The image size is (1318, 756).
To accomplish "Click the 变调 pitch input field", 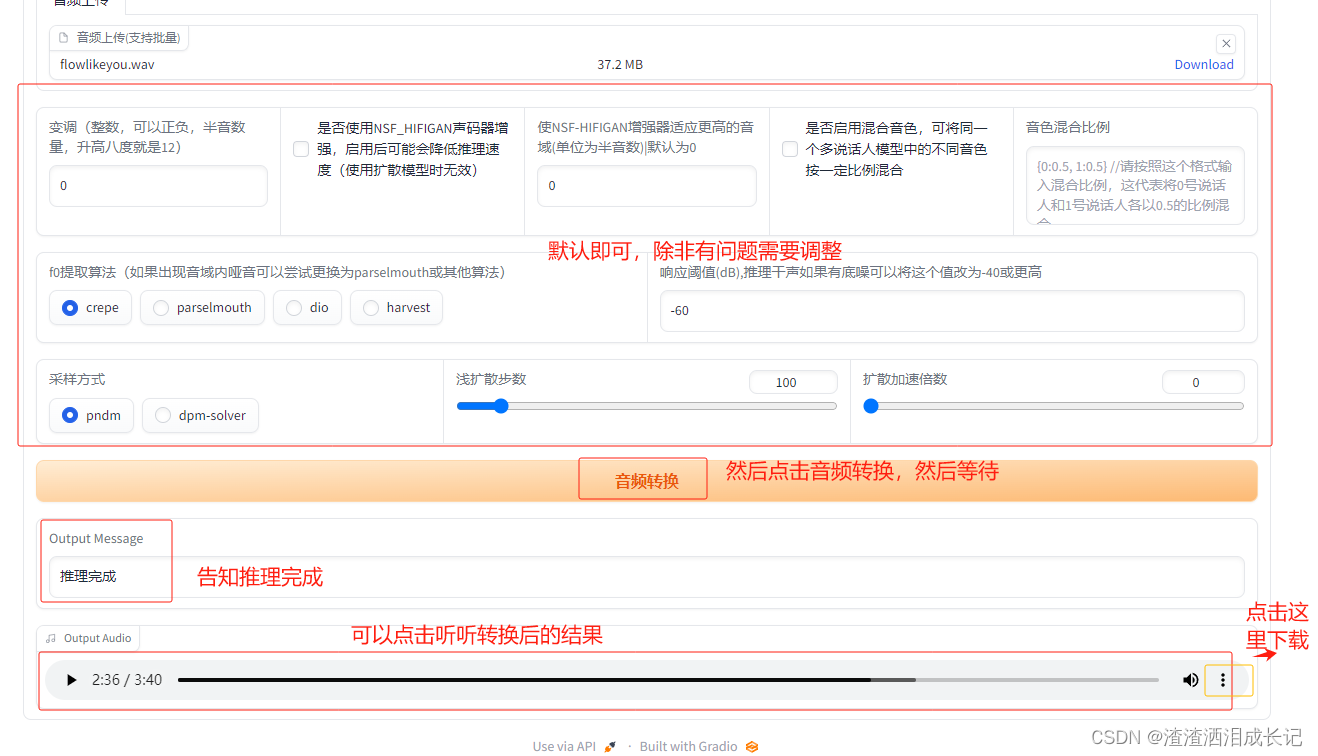I will 158,186.
